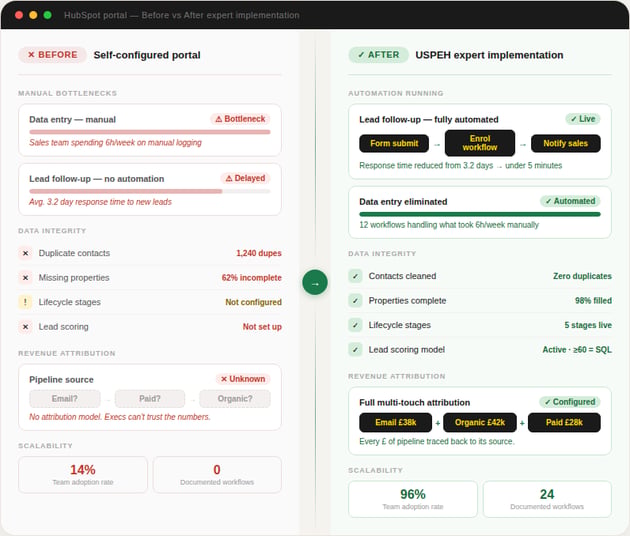Click the red Data entry manual progress bar

click(x=150, y=132)
